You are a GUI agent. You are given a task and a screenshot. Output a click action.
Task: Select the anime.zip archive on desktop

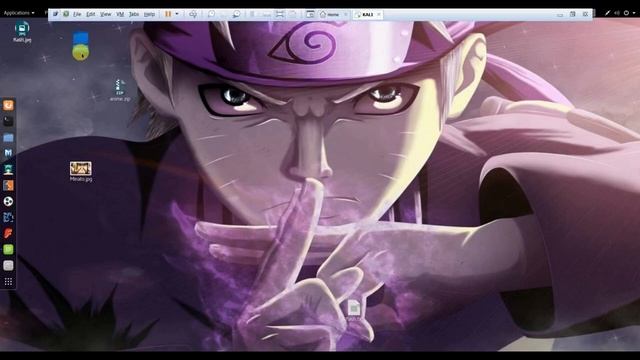pos(120,90)
